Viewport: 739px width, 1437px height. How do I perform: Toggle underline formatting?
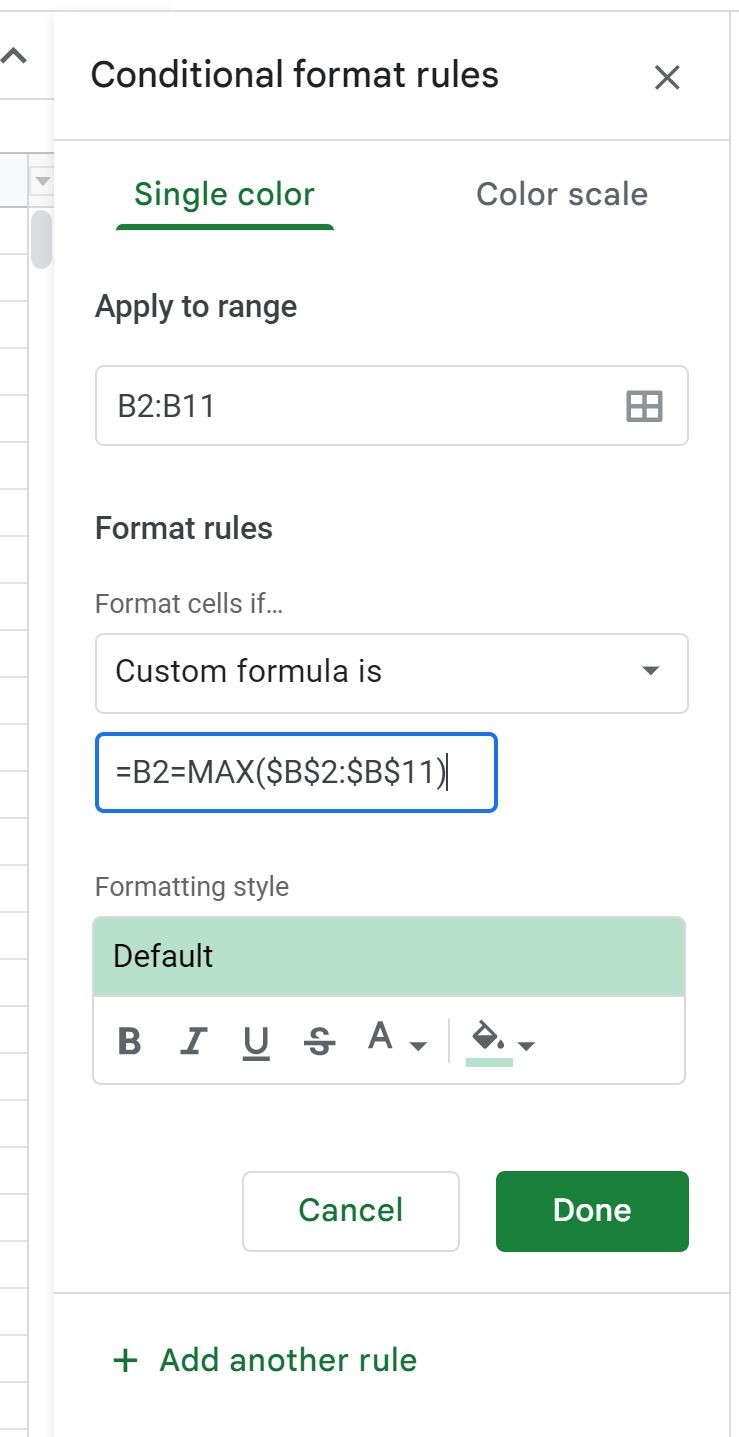click(x=256, y=1042)
